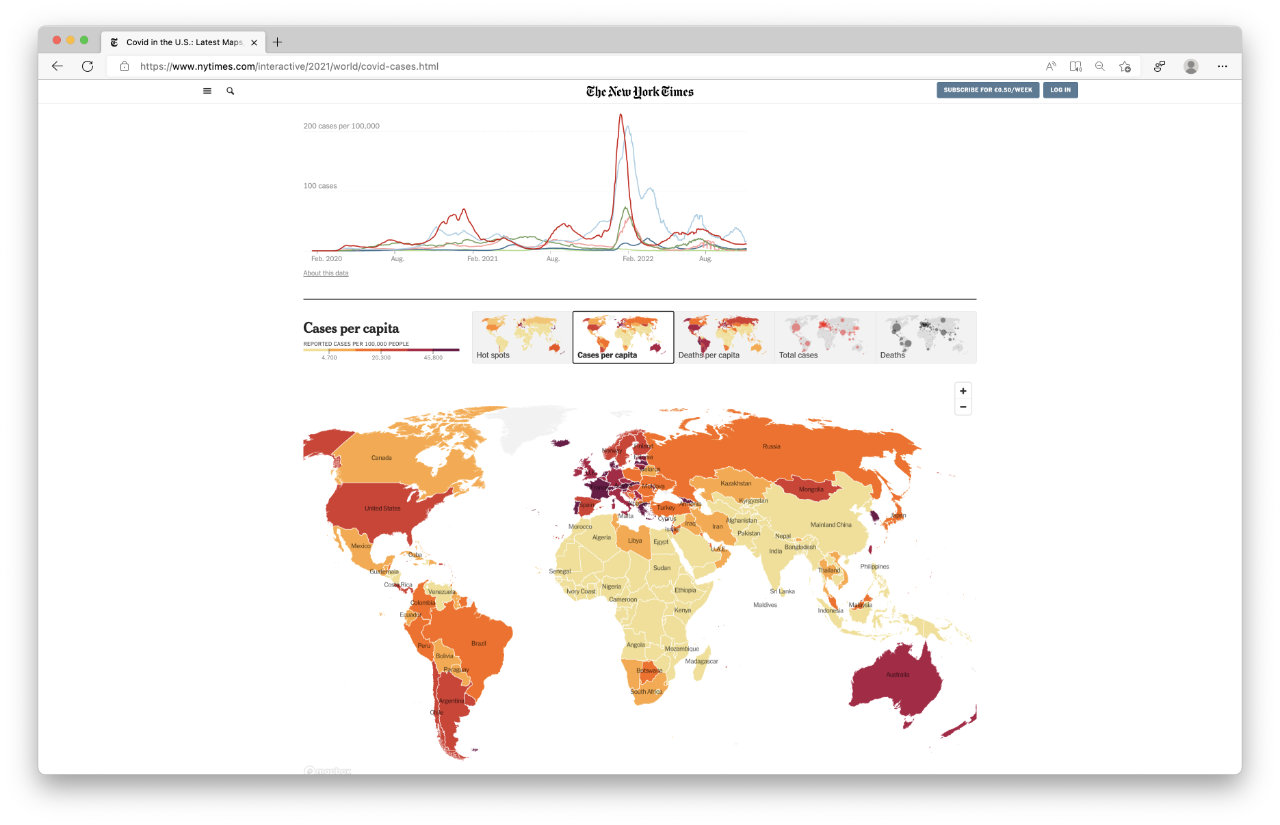Reload the page with the refresh icon

tap(87, 66)
